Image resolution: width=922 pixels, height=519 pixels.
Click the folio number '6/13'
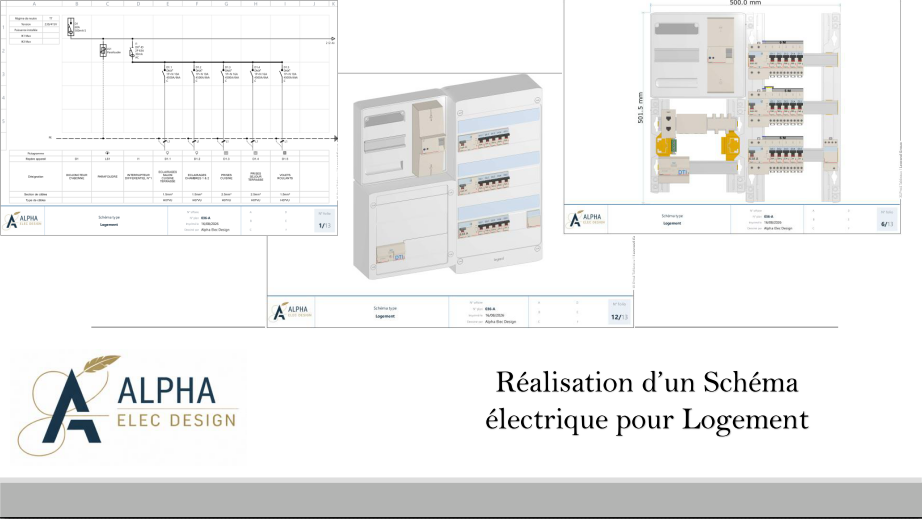point(887,224)
